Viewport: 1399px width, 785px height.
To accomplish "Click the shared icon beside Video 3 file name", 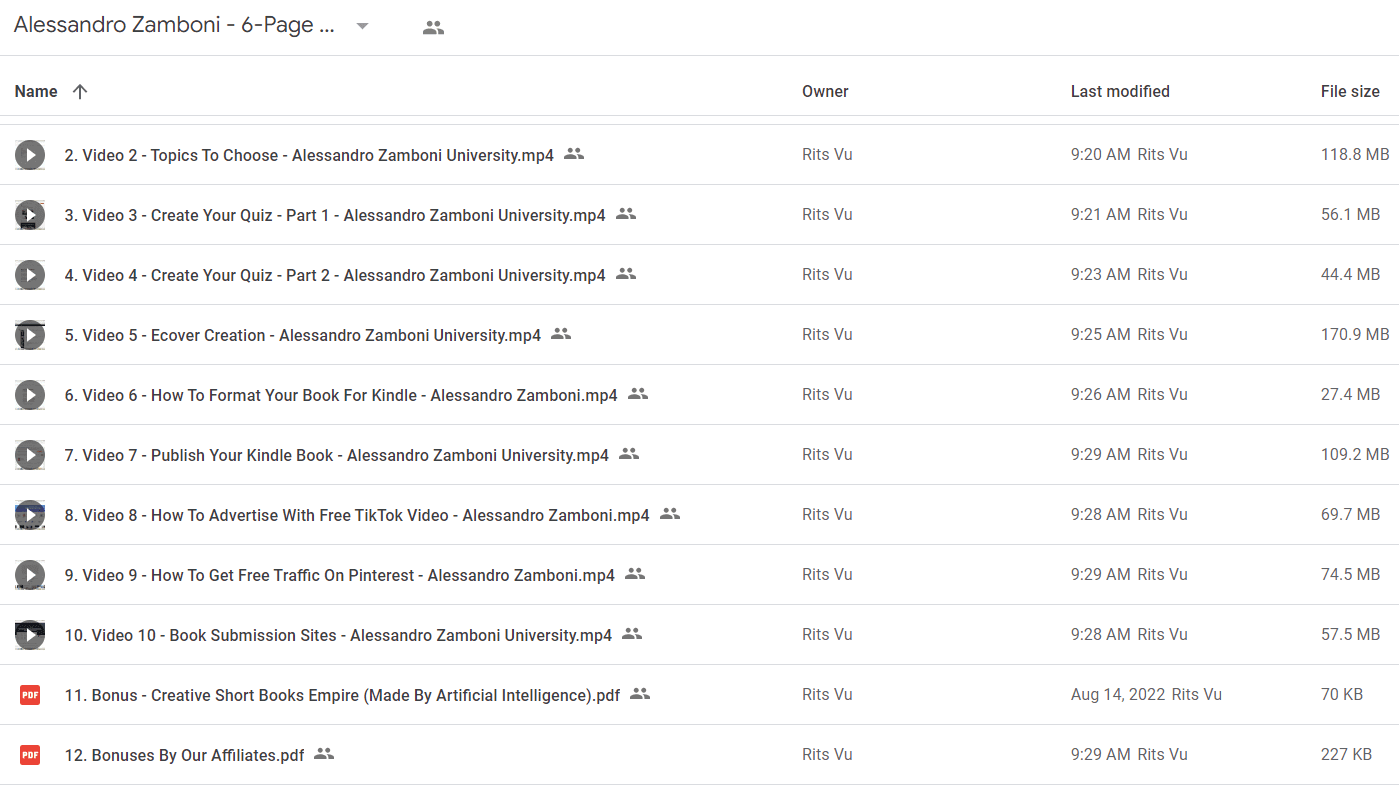I will tap(626, 214).
